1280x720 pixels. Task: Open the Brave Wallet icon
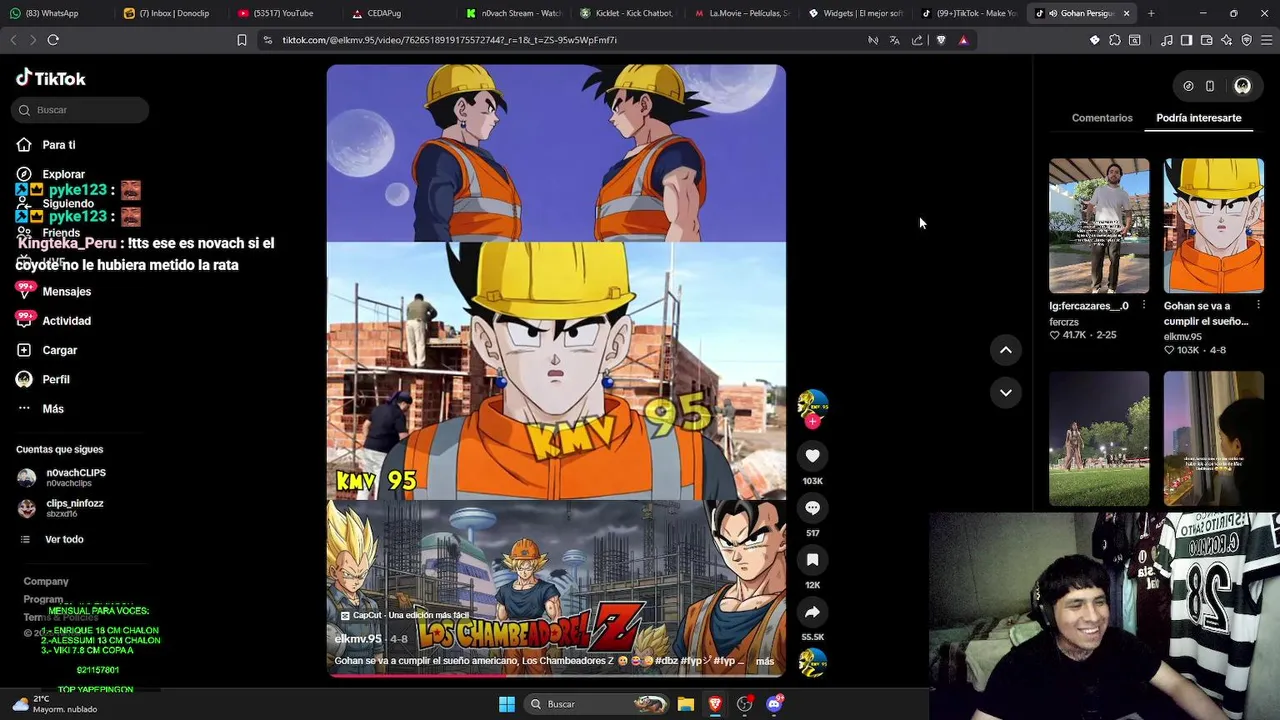coord(1206,40)
